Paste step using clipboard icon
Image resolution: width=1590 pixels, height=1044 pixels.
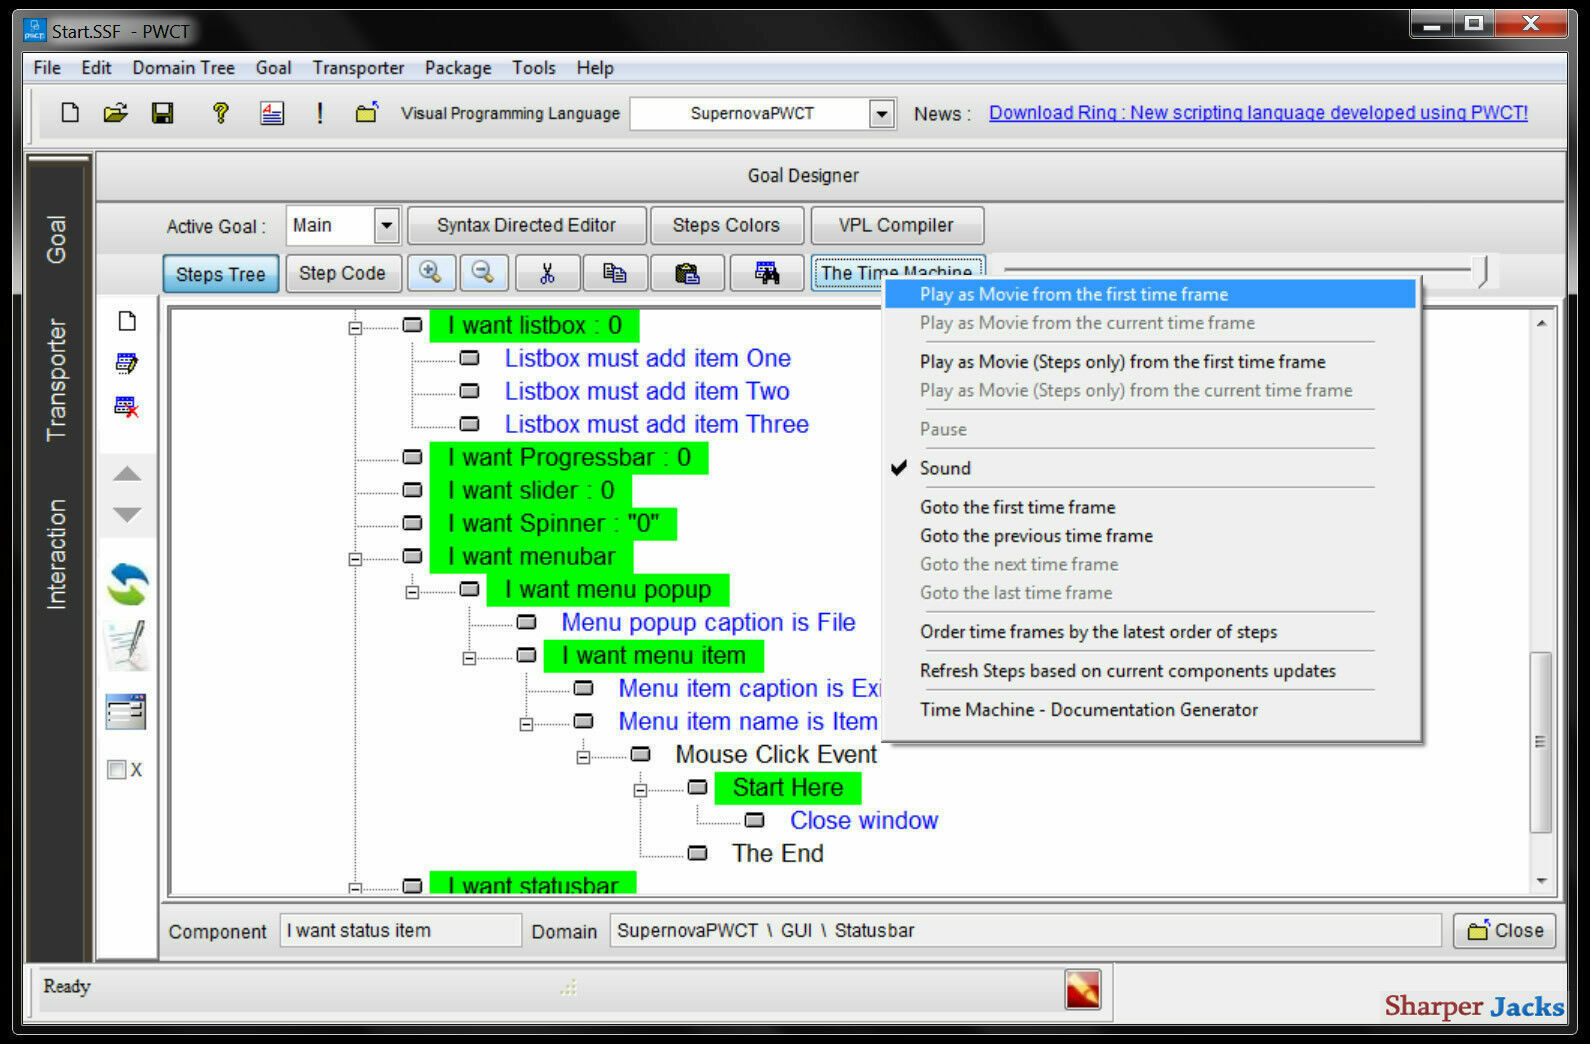pyautogui.click(x=687, y=273)
